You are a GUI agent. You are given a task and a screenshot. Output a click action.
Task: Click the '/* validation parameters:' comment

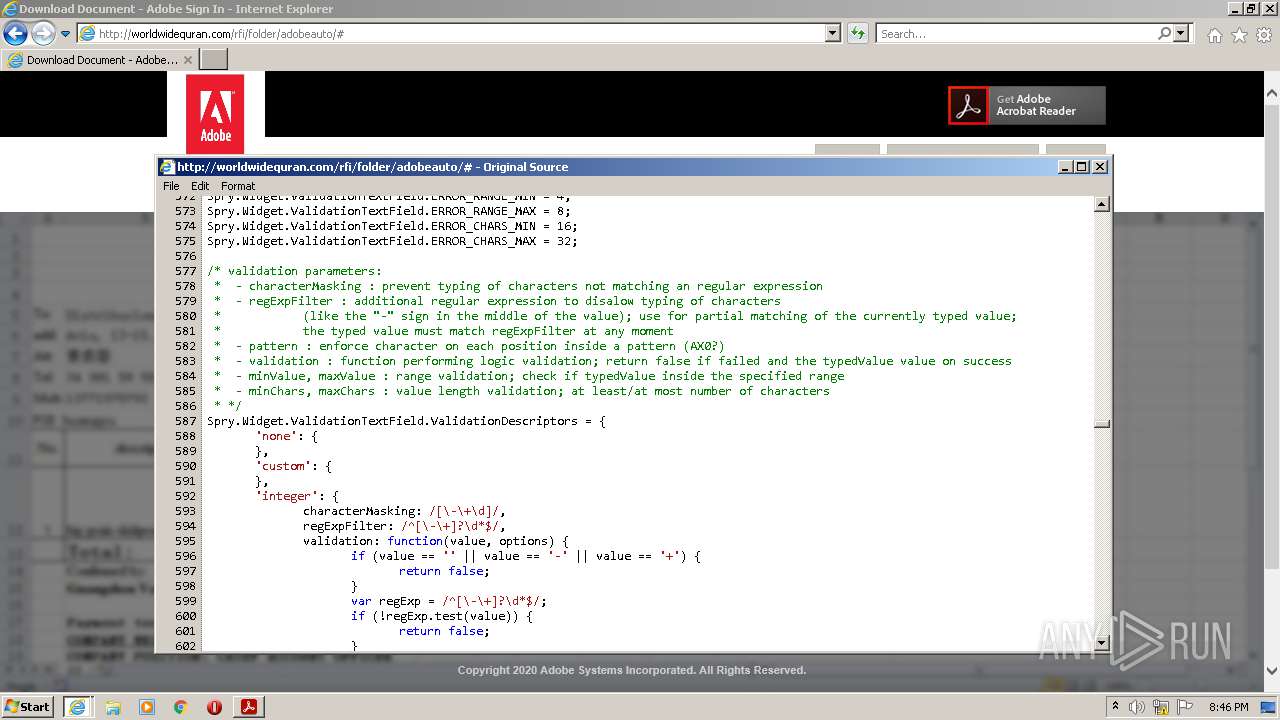click(x=294, y=271)
